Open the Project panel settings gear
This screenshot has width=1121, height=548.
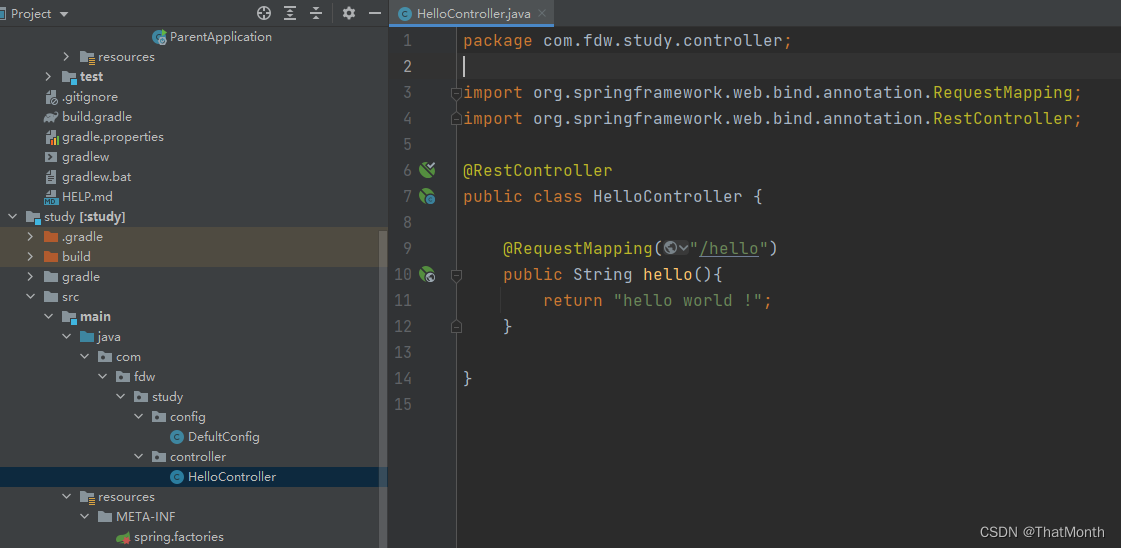tap(348, 13)
